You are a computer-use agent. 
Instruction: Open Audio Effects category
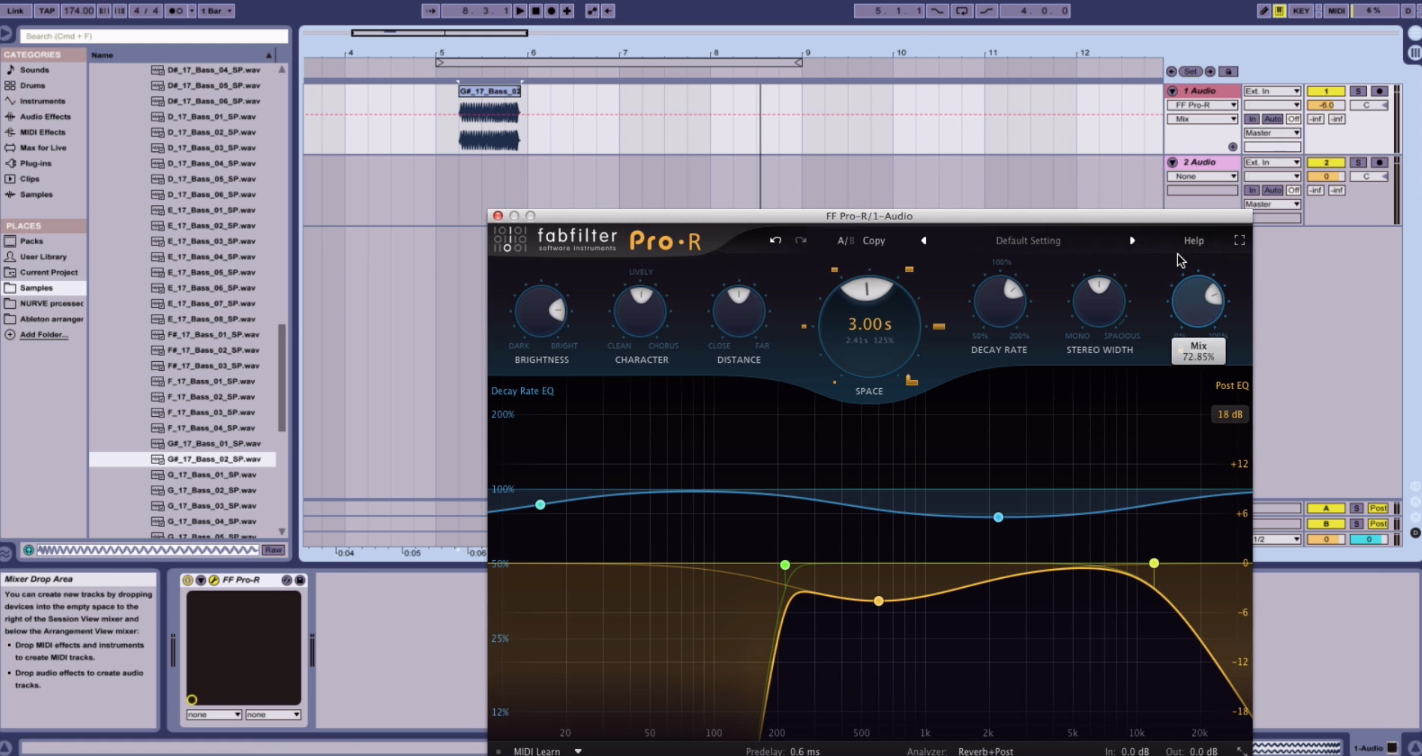45,117
